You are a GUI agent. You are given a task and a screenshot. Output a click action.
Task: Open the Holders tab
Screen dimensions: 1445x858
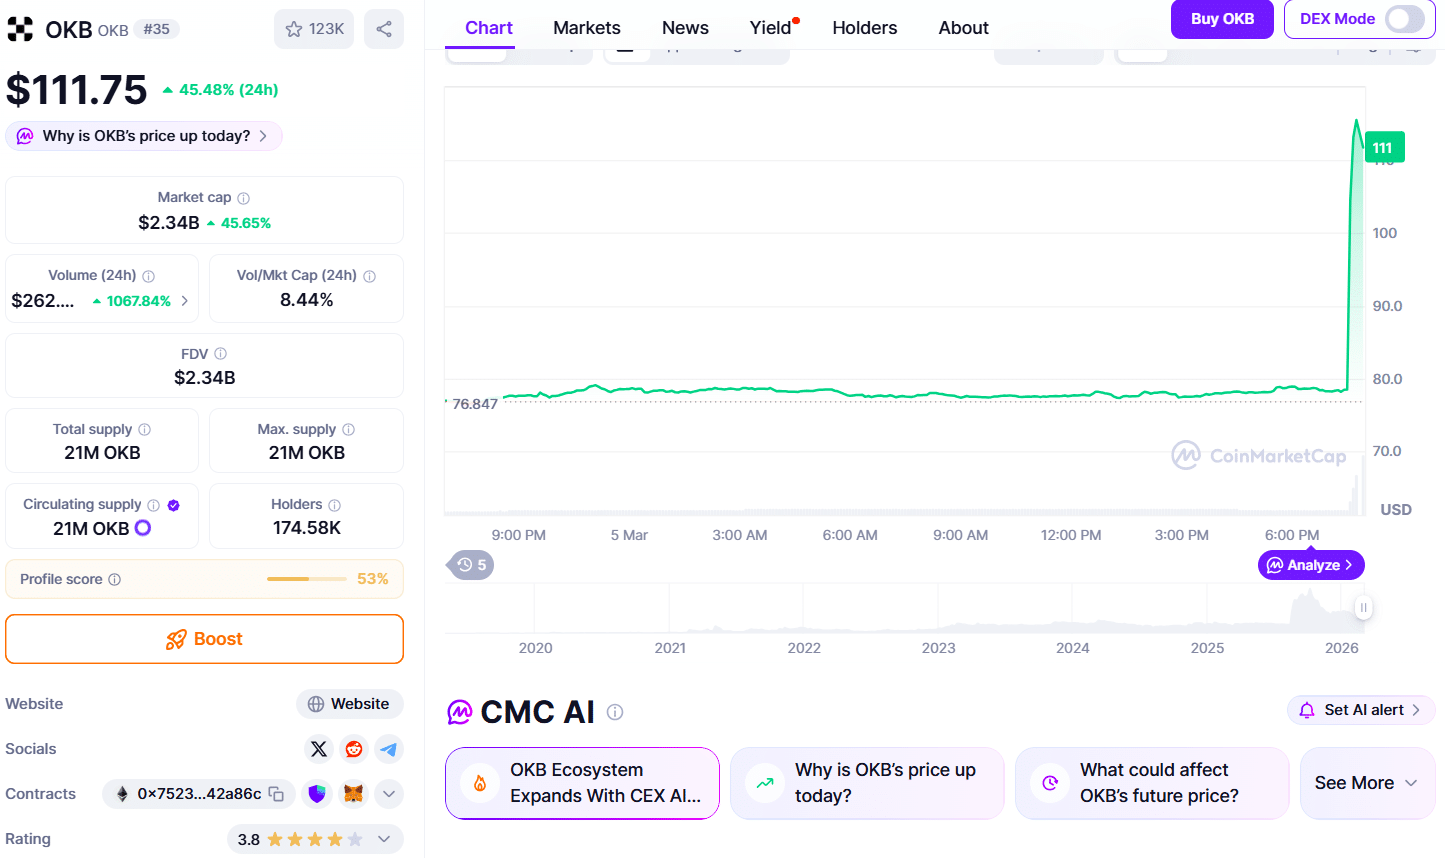tap(864, 28)
